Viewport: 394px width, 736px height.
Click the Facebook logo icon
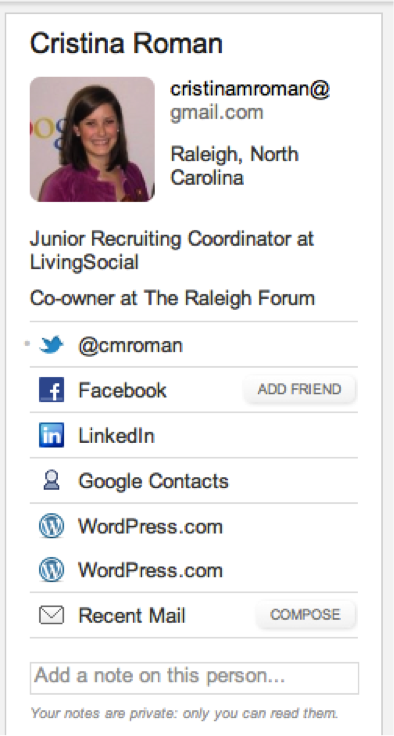click(51, 390)
